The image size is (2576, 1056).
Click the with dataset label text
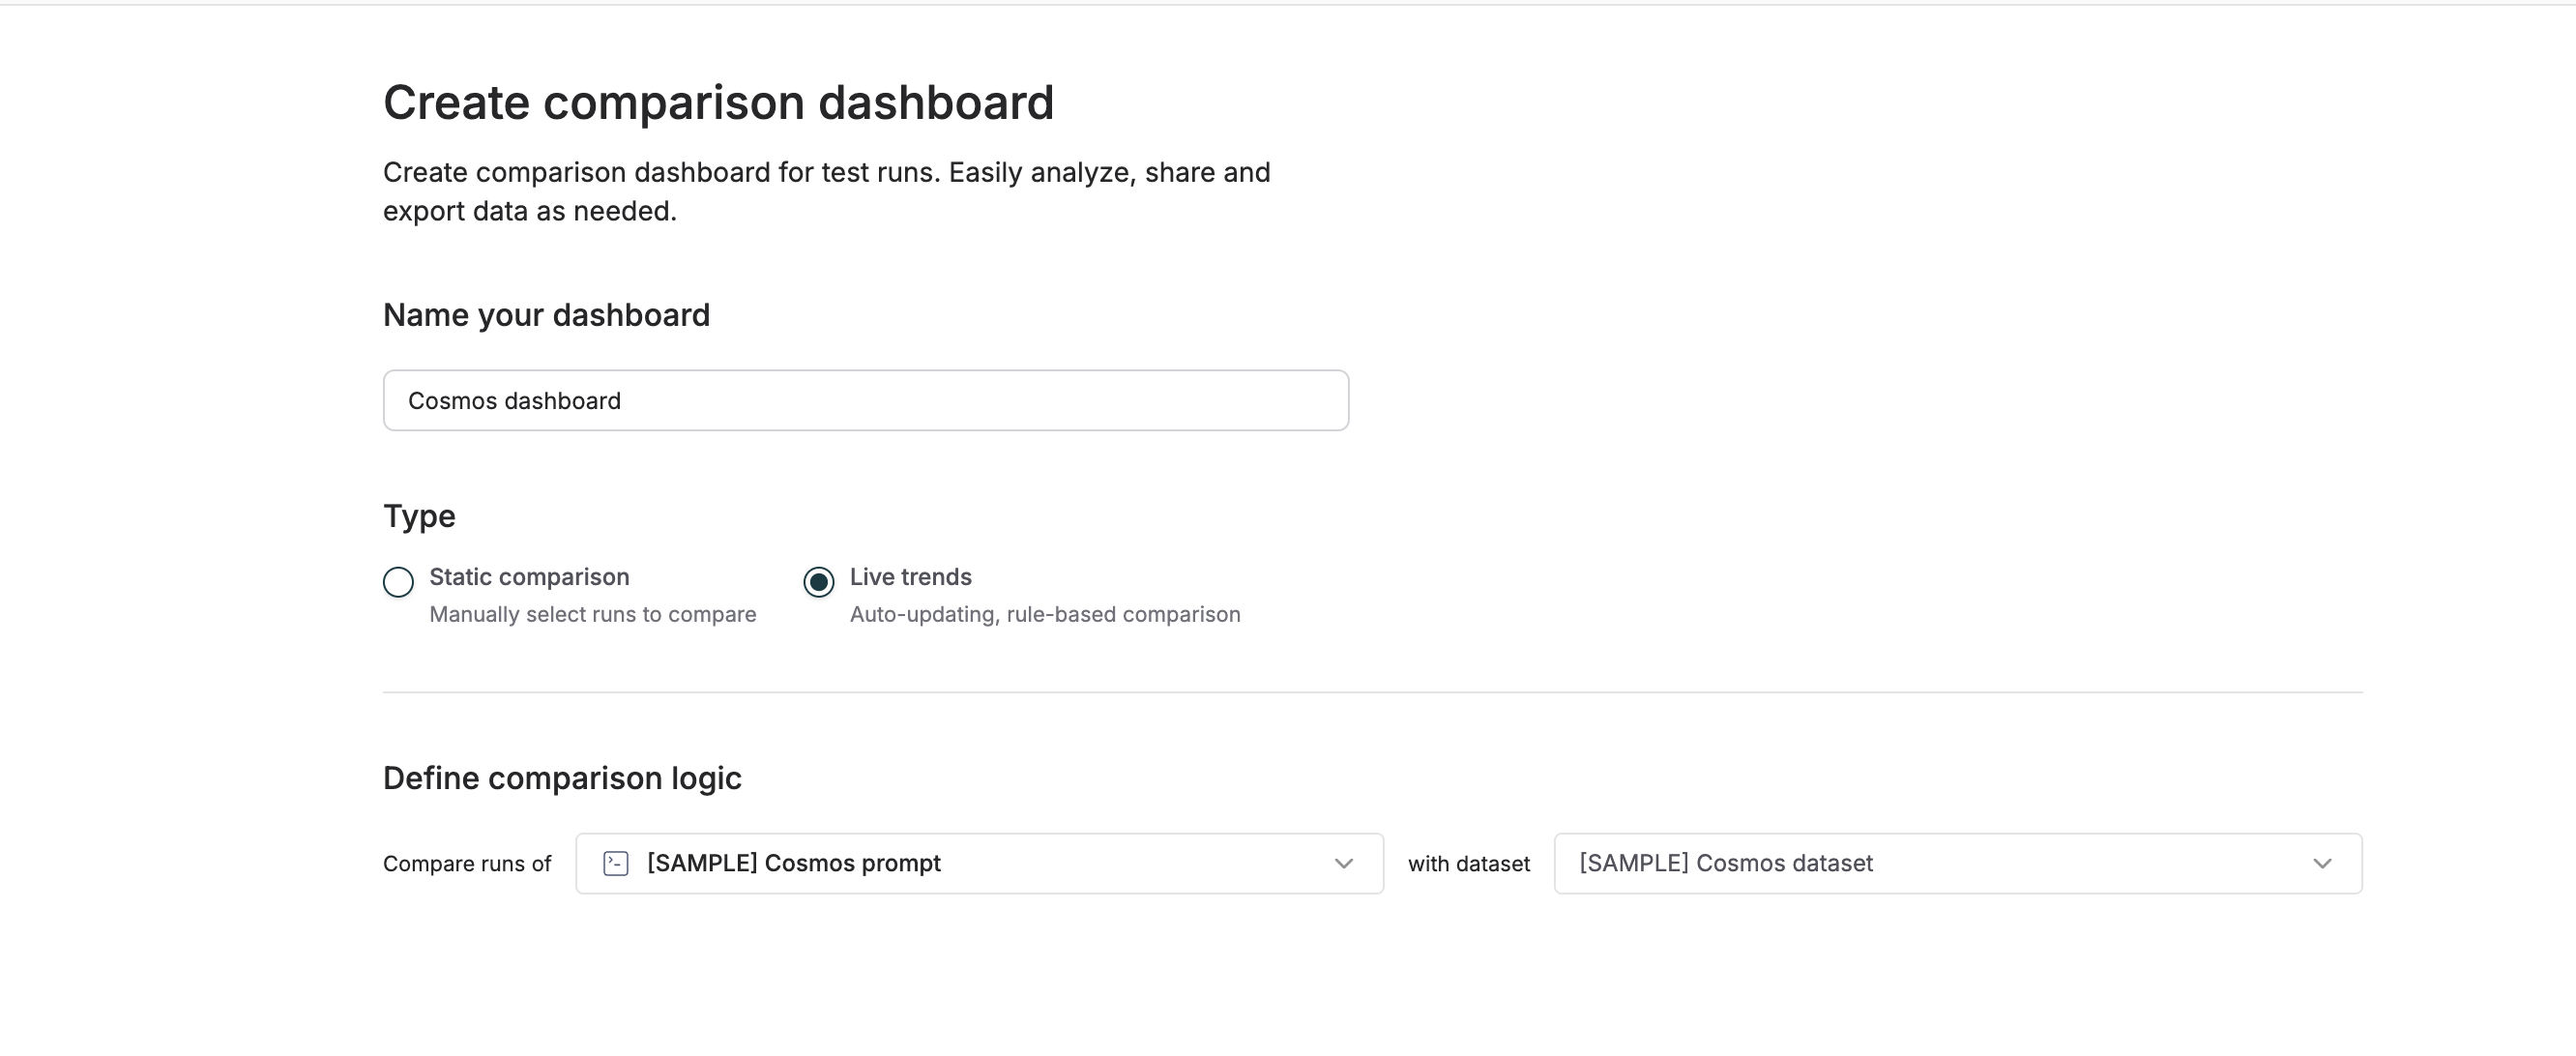(x=1468, y=862)
